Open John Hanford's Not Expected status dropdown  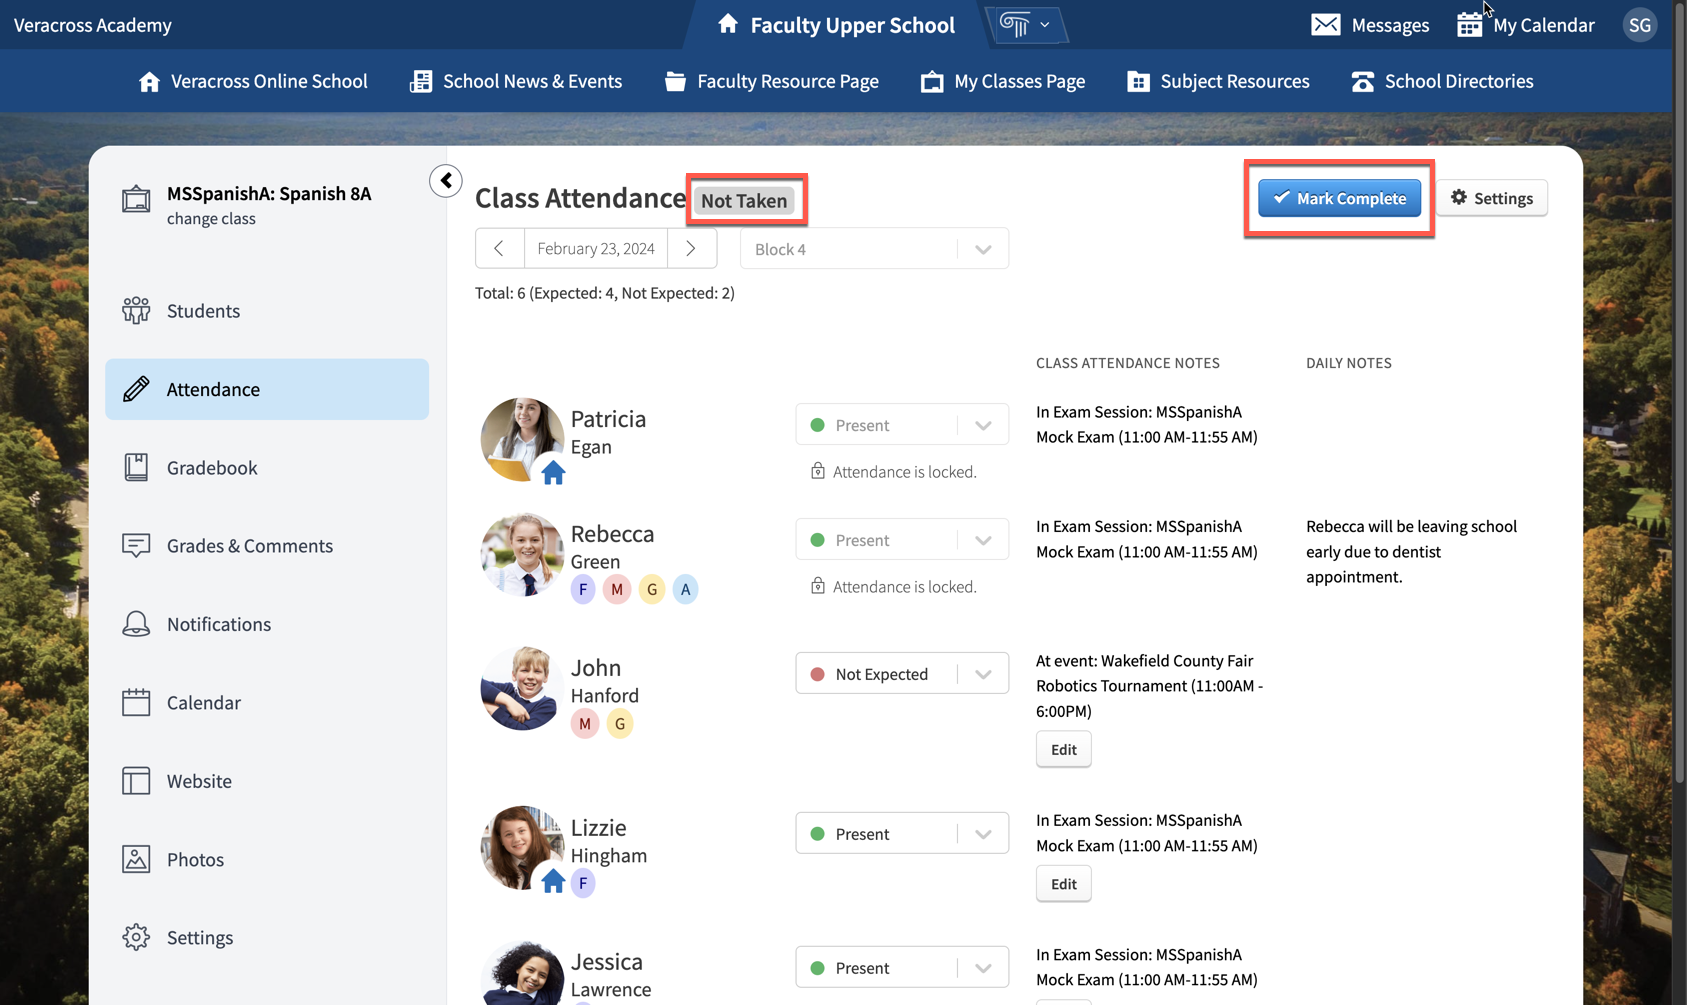[902, 674]
